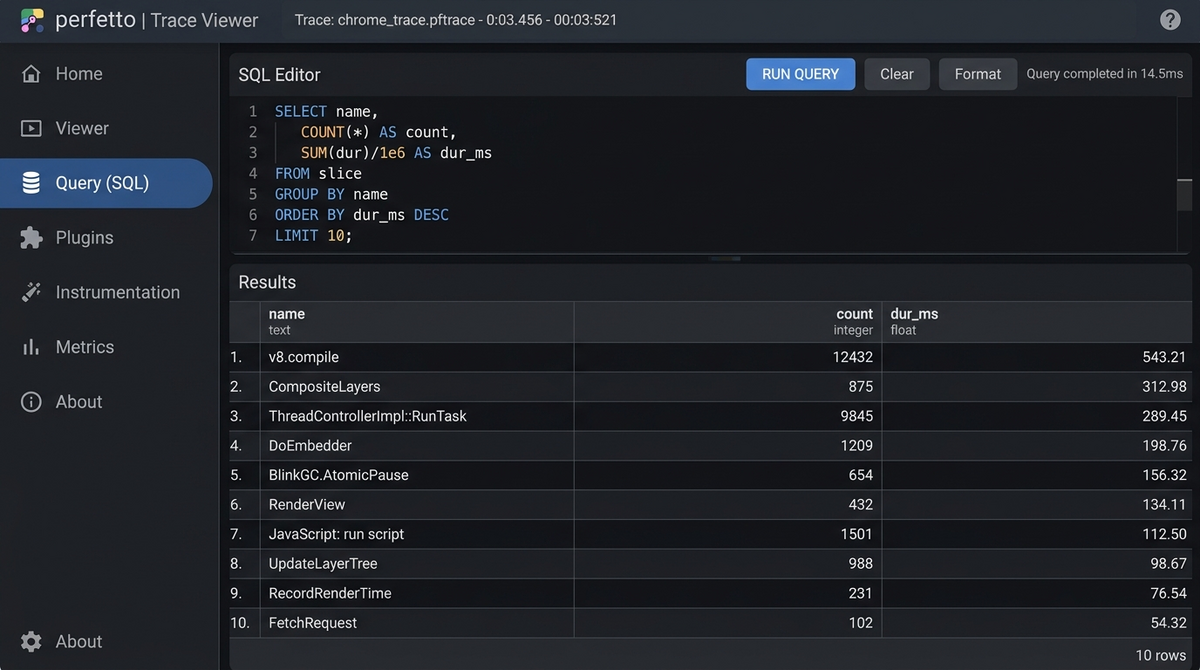This screenshot has width=1200, height=670.
Task: Click the '10 rows' status text
Action: point(1163,655)
